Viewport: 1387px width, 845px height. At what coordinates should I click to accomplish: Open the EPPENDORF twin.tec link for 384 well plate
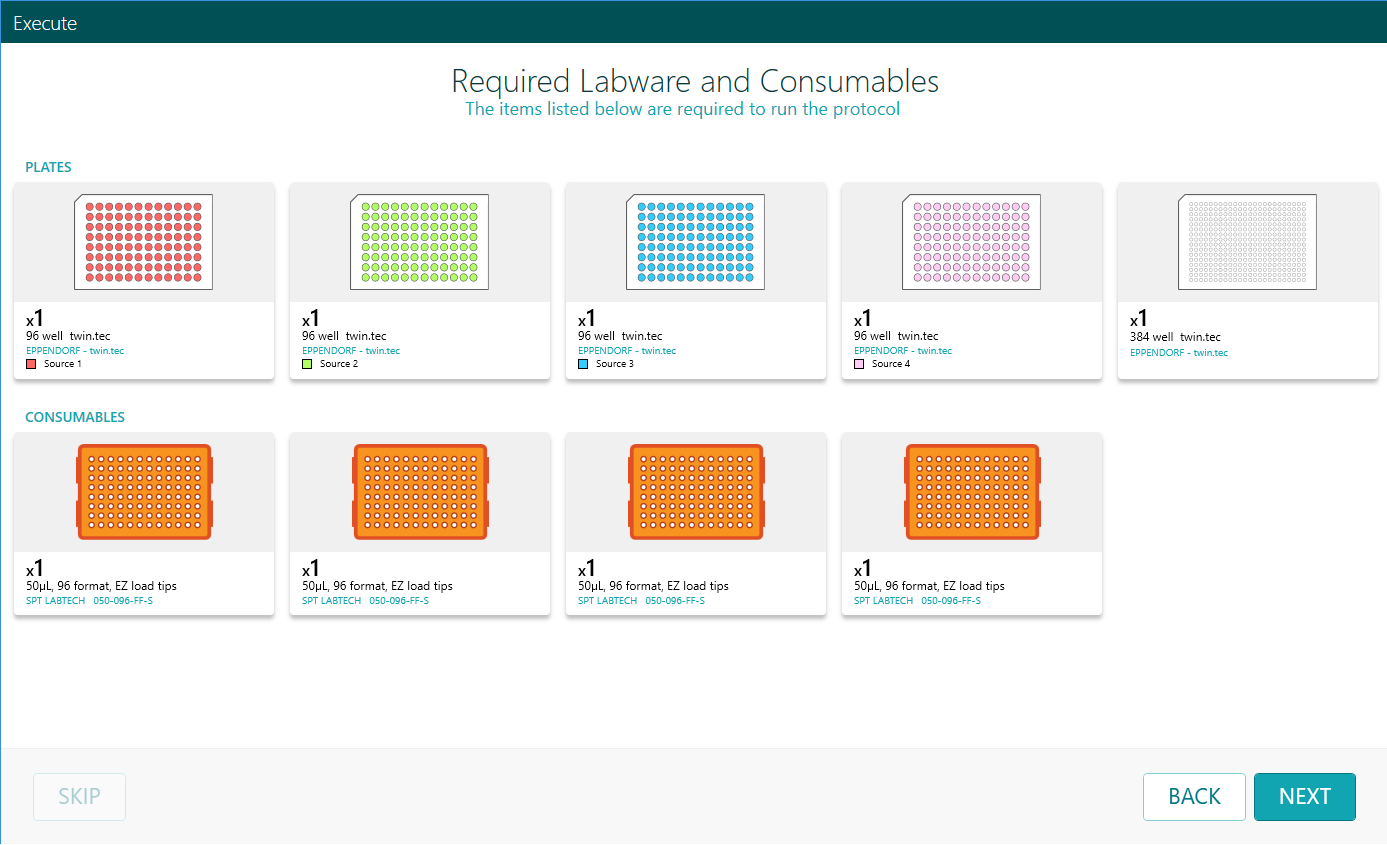tap(1176, 352)
